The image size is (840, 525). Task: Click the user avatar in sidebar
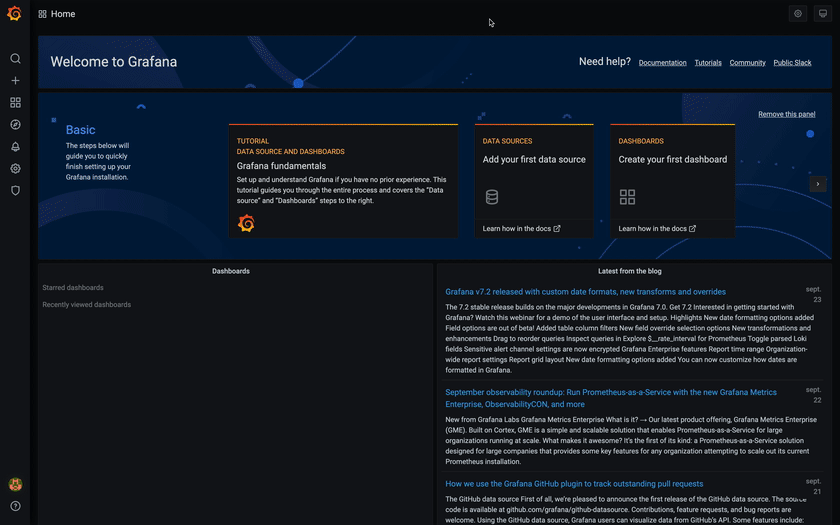[x=15, y=484]
